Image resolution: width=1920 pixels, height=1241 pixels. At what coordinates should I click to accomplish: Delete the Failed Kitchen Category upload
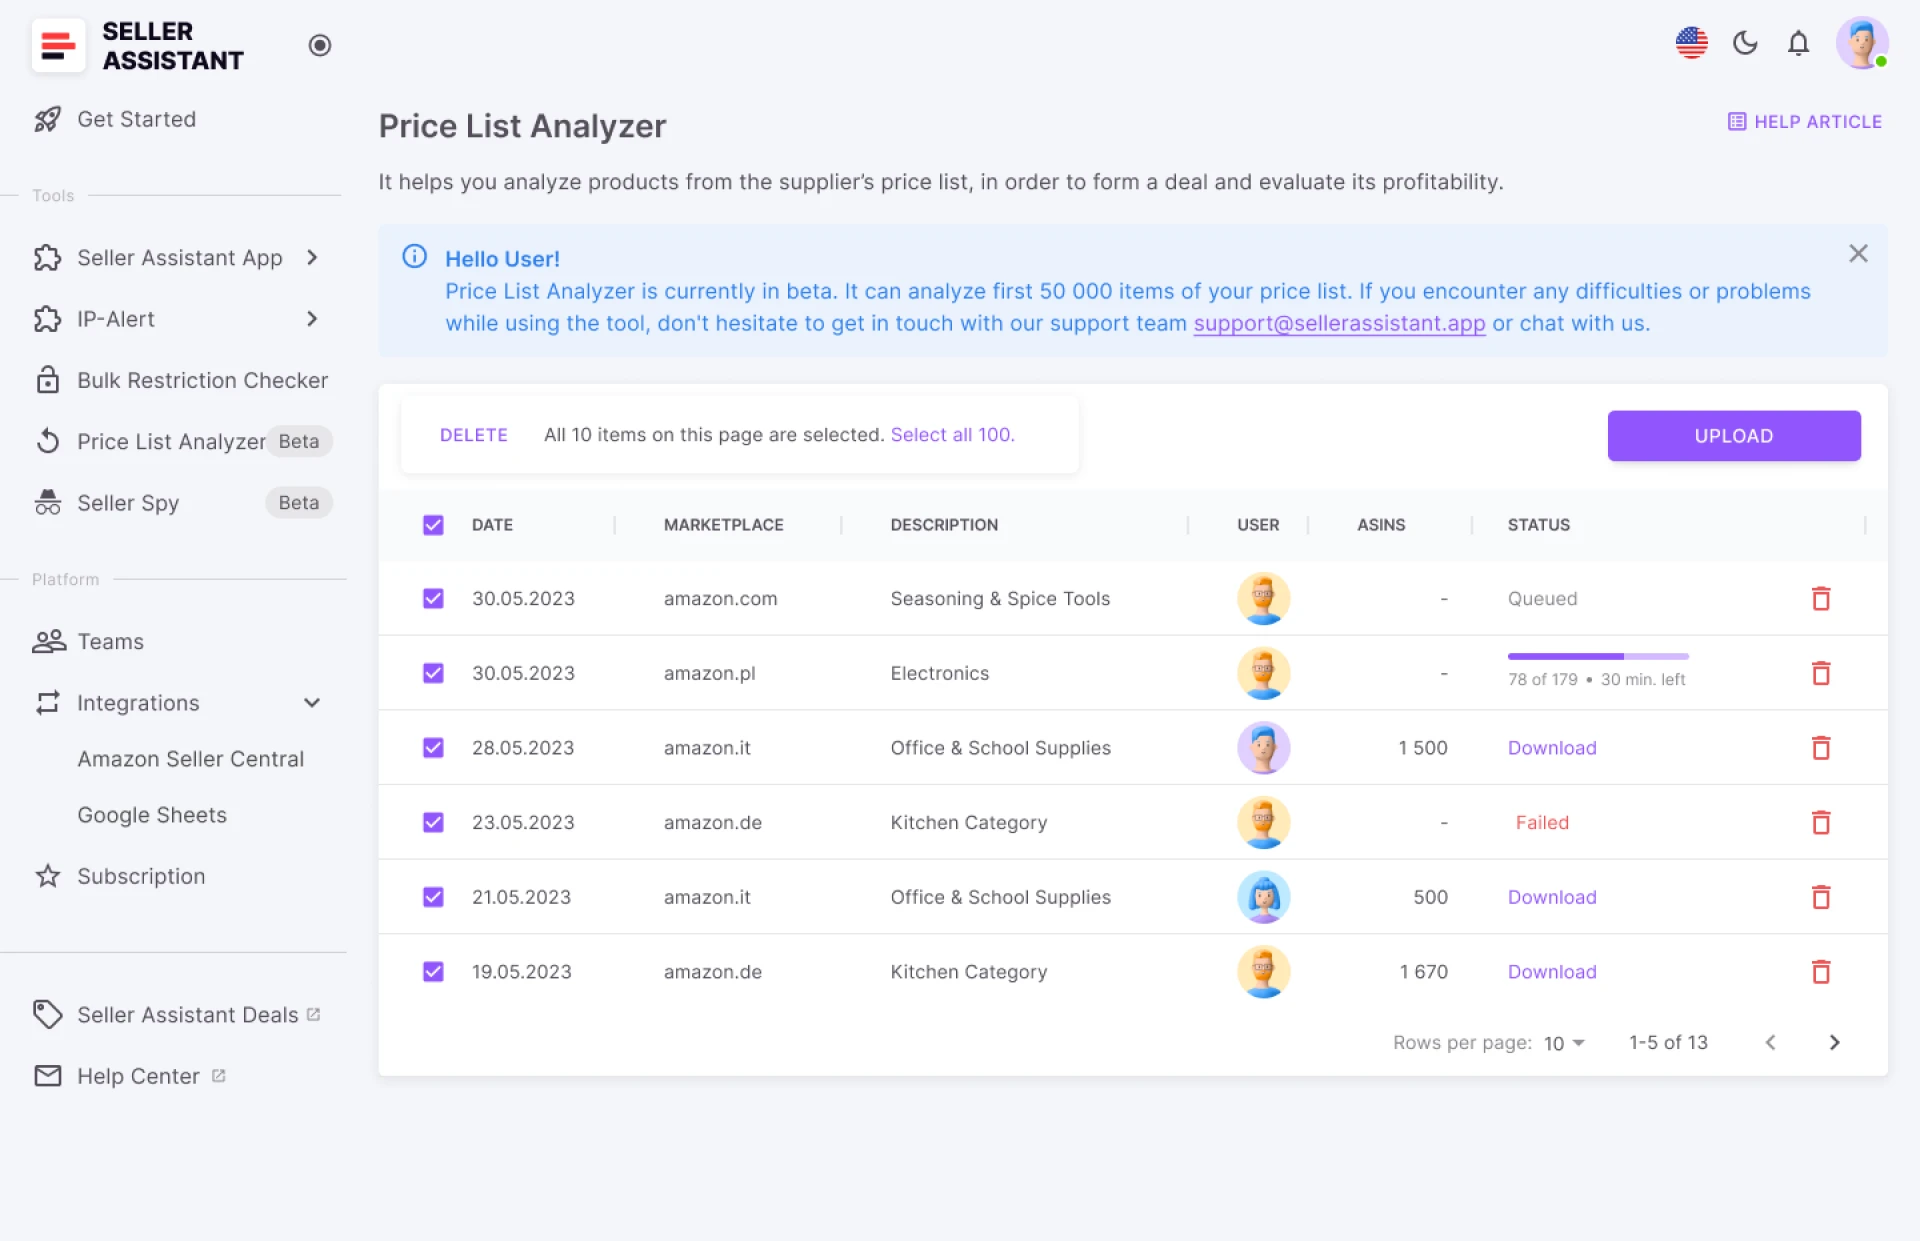coord(1822,822)
